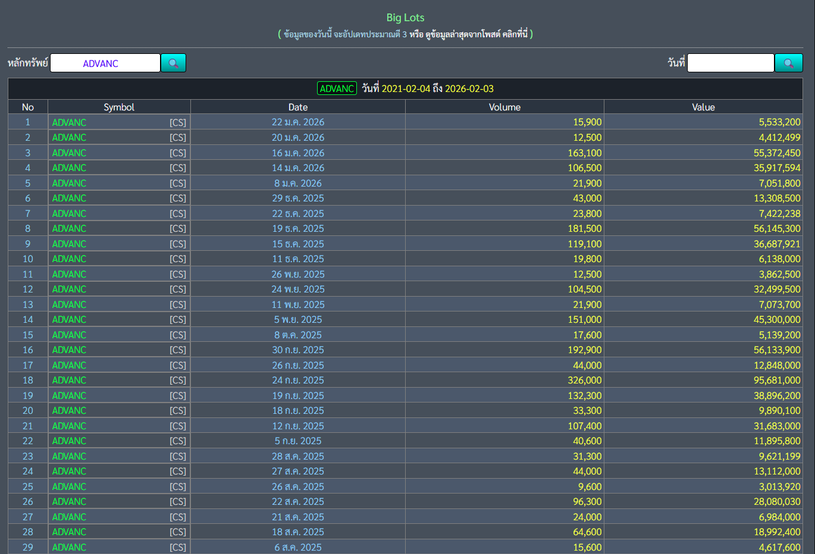815x554 pixels.
Task: Click the green ADVANC badge in the table title
Action: pos(337,88)
